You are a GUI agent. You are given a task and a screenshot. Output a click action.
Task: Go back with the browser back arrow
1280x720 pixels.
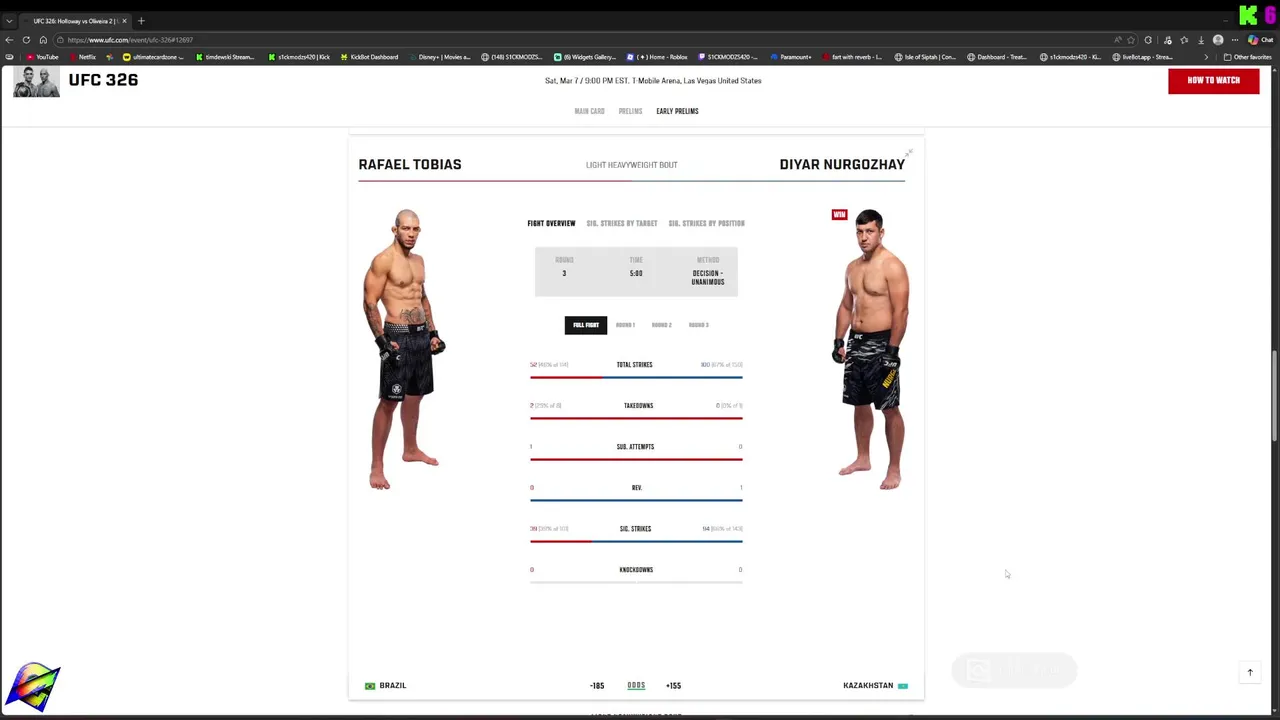pos(9,40)
